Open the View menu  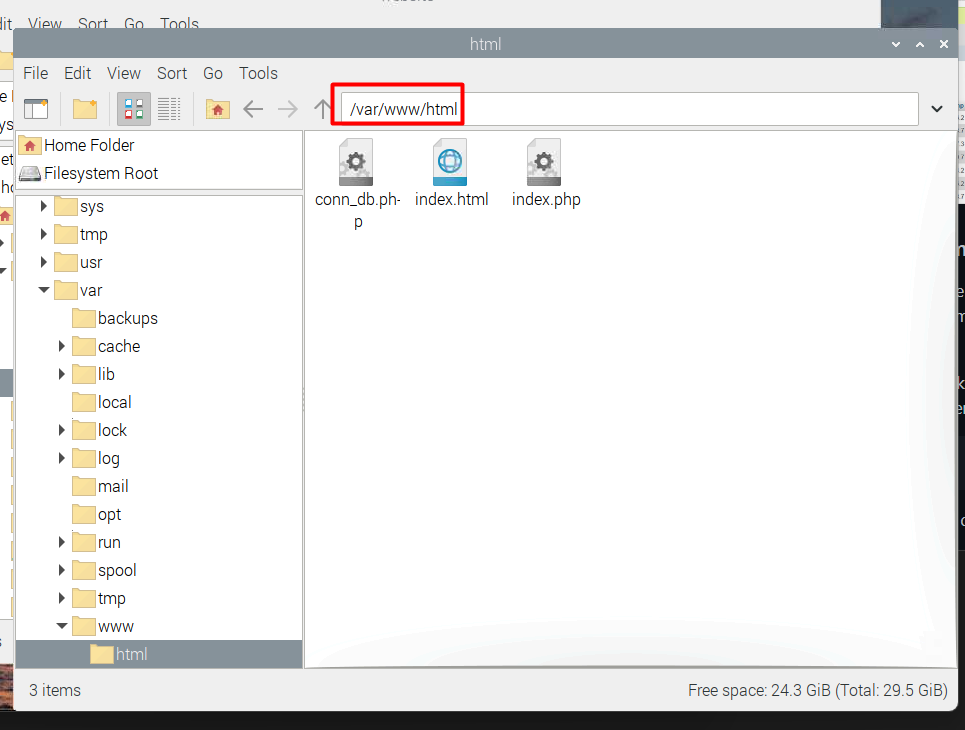click(x=124, y=73)
